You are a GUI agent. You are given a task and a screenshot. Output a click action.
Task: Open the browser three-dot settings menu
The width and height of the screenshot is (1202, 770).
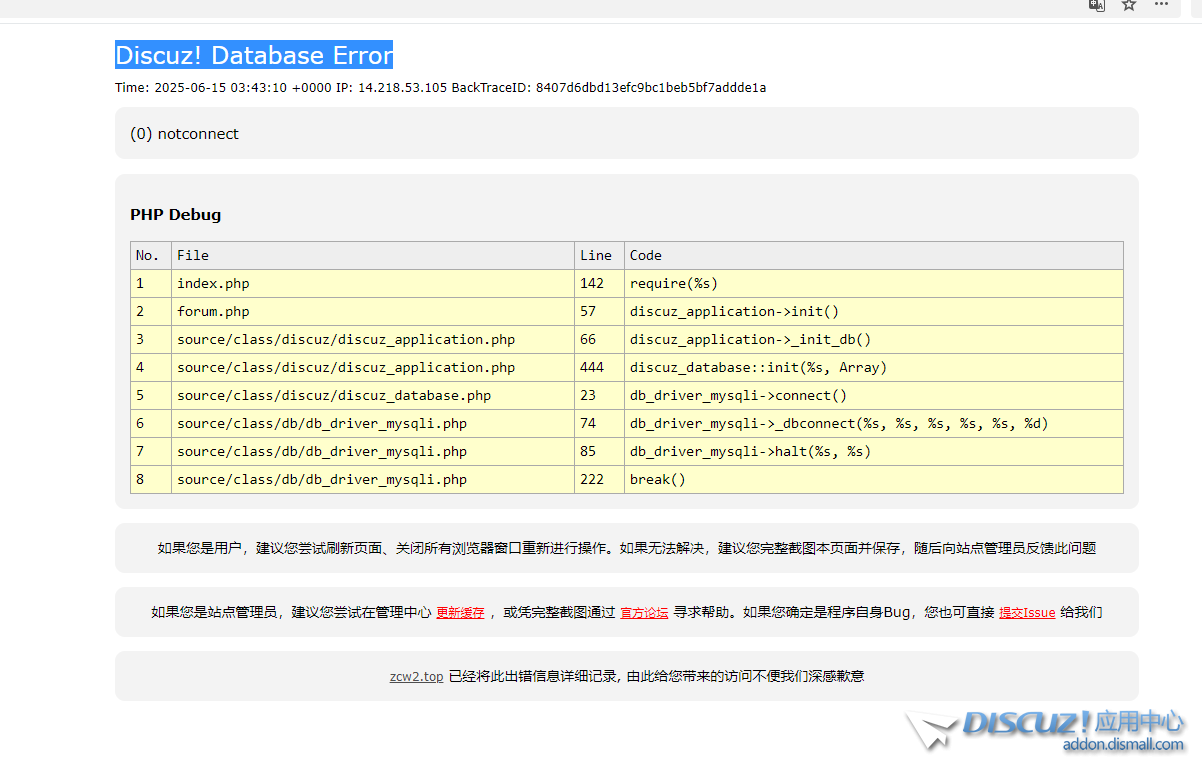tap(1161, 5)
